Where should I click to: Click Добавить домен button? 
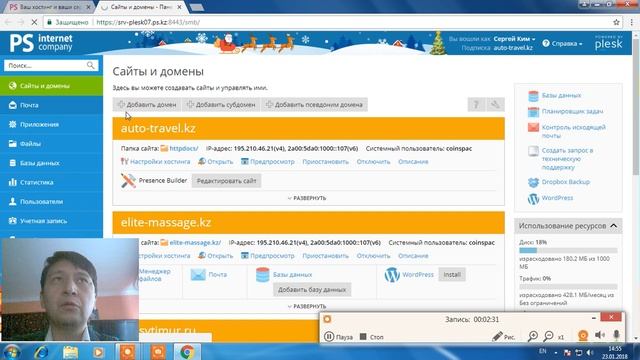(147, 104)
